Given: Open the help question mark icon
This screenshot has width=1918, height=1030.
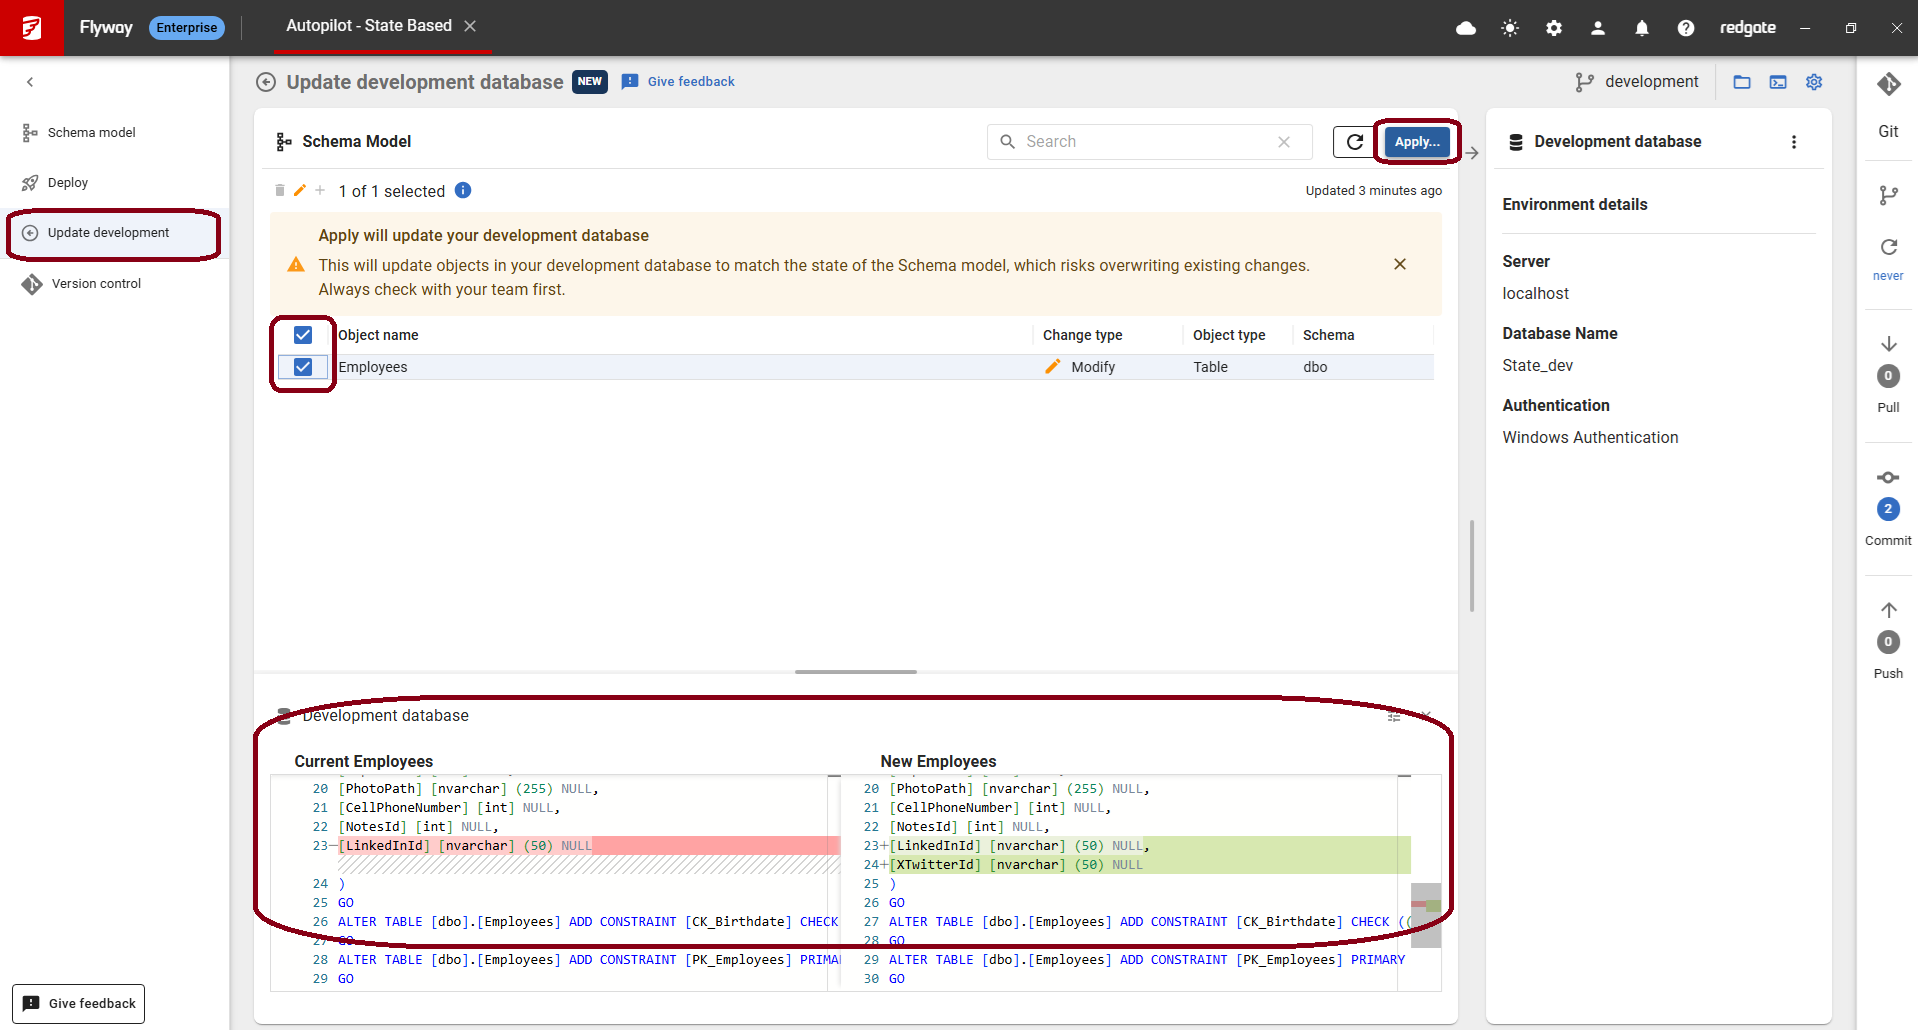Looking at the screenshot, I should click(x=1686, y=28).
